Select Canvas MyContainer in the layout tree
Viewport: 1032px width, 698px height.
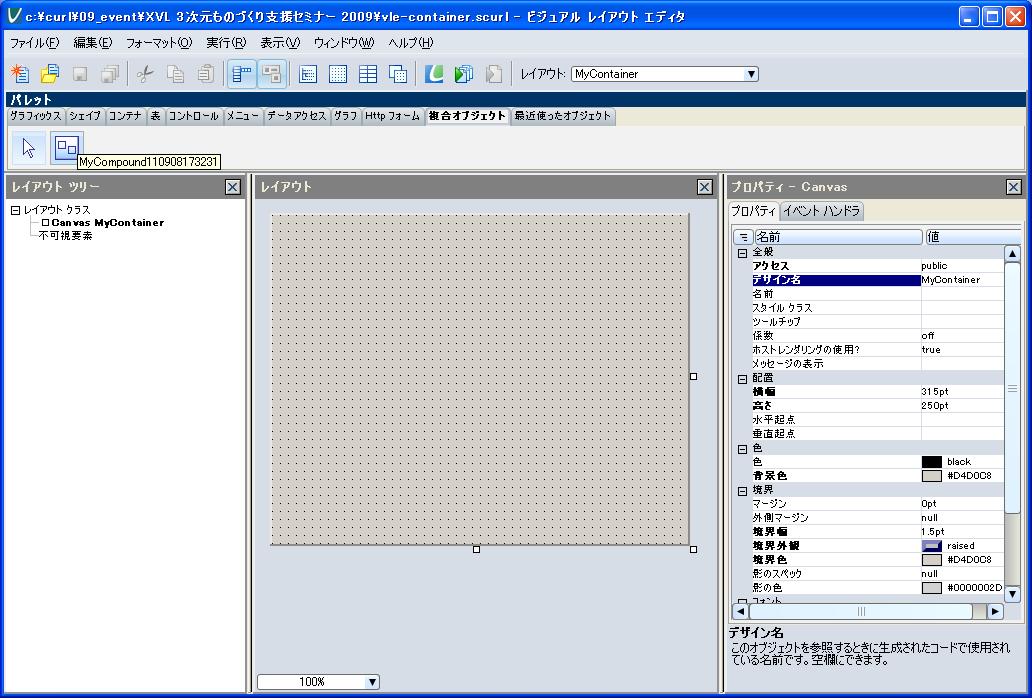107,223
